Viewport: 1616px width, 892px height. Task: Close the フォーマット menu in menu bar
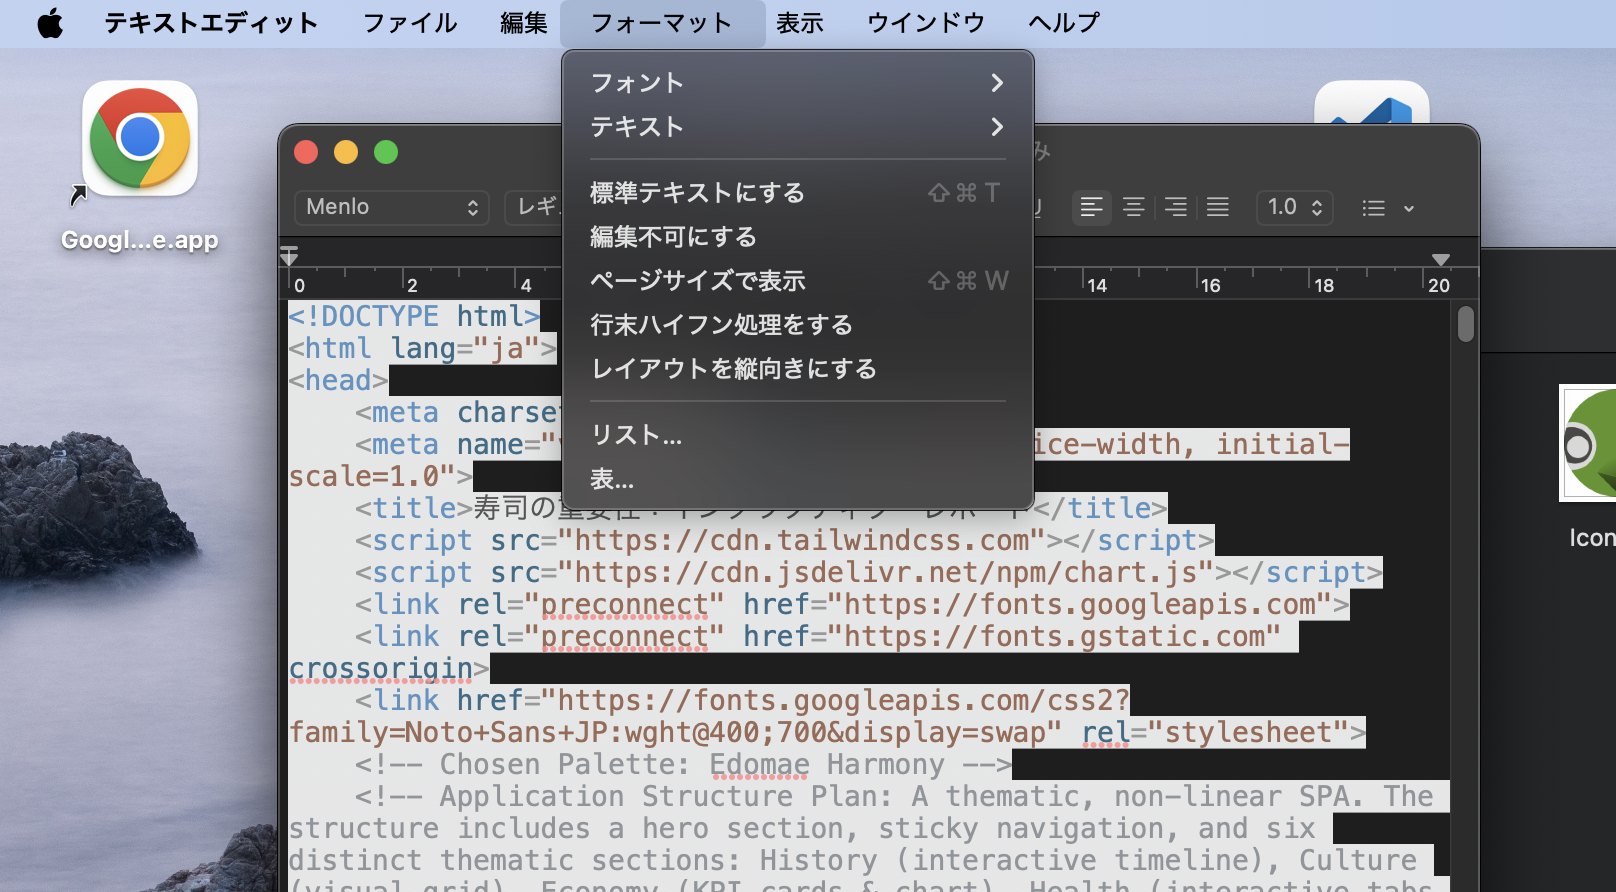(x=662, y=23)
